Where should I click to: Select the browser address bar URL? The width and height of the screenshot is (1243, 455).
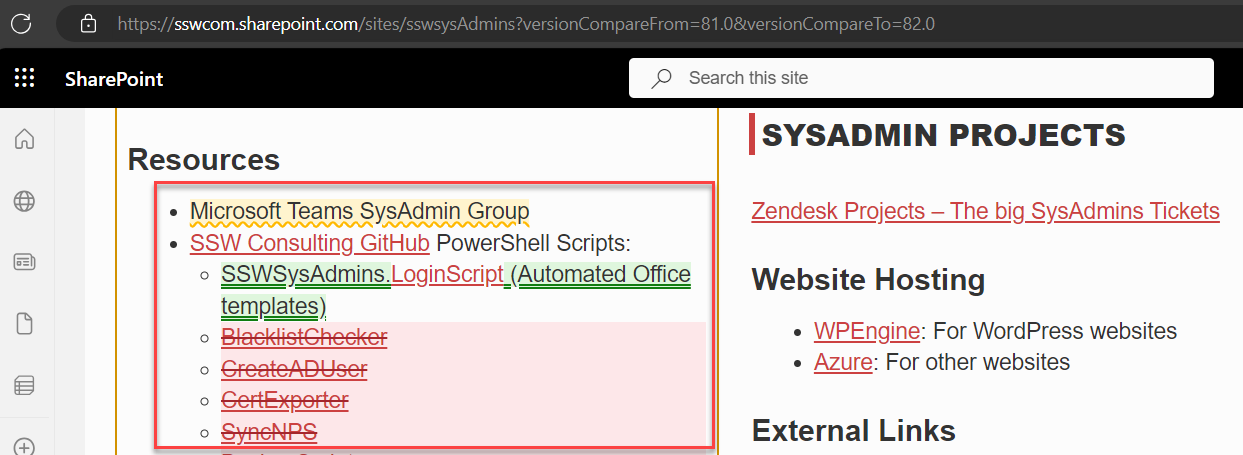tap(525, 22)
